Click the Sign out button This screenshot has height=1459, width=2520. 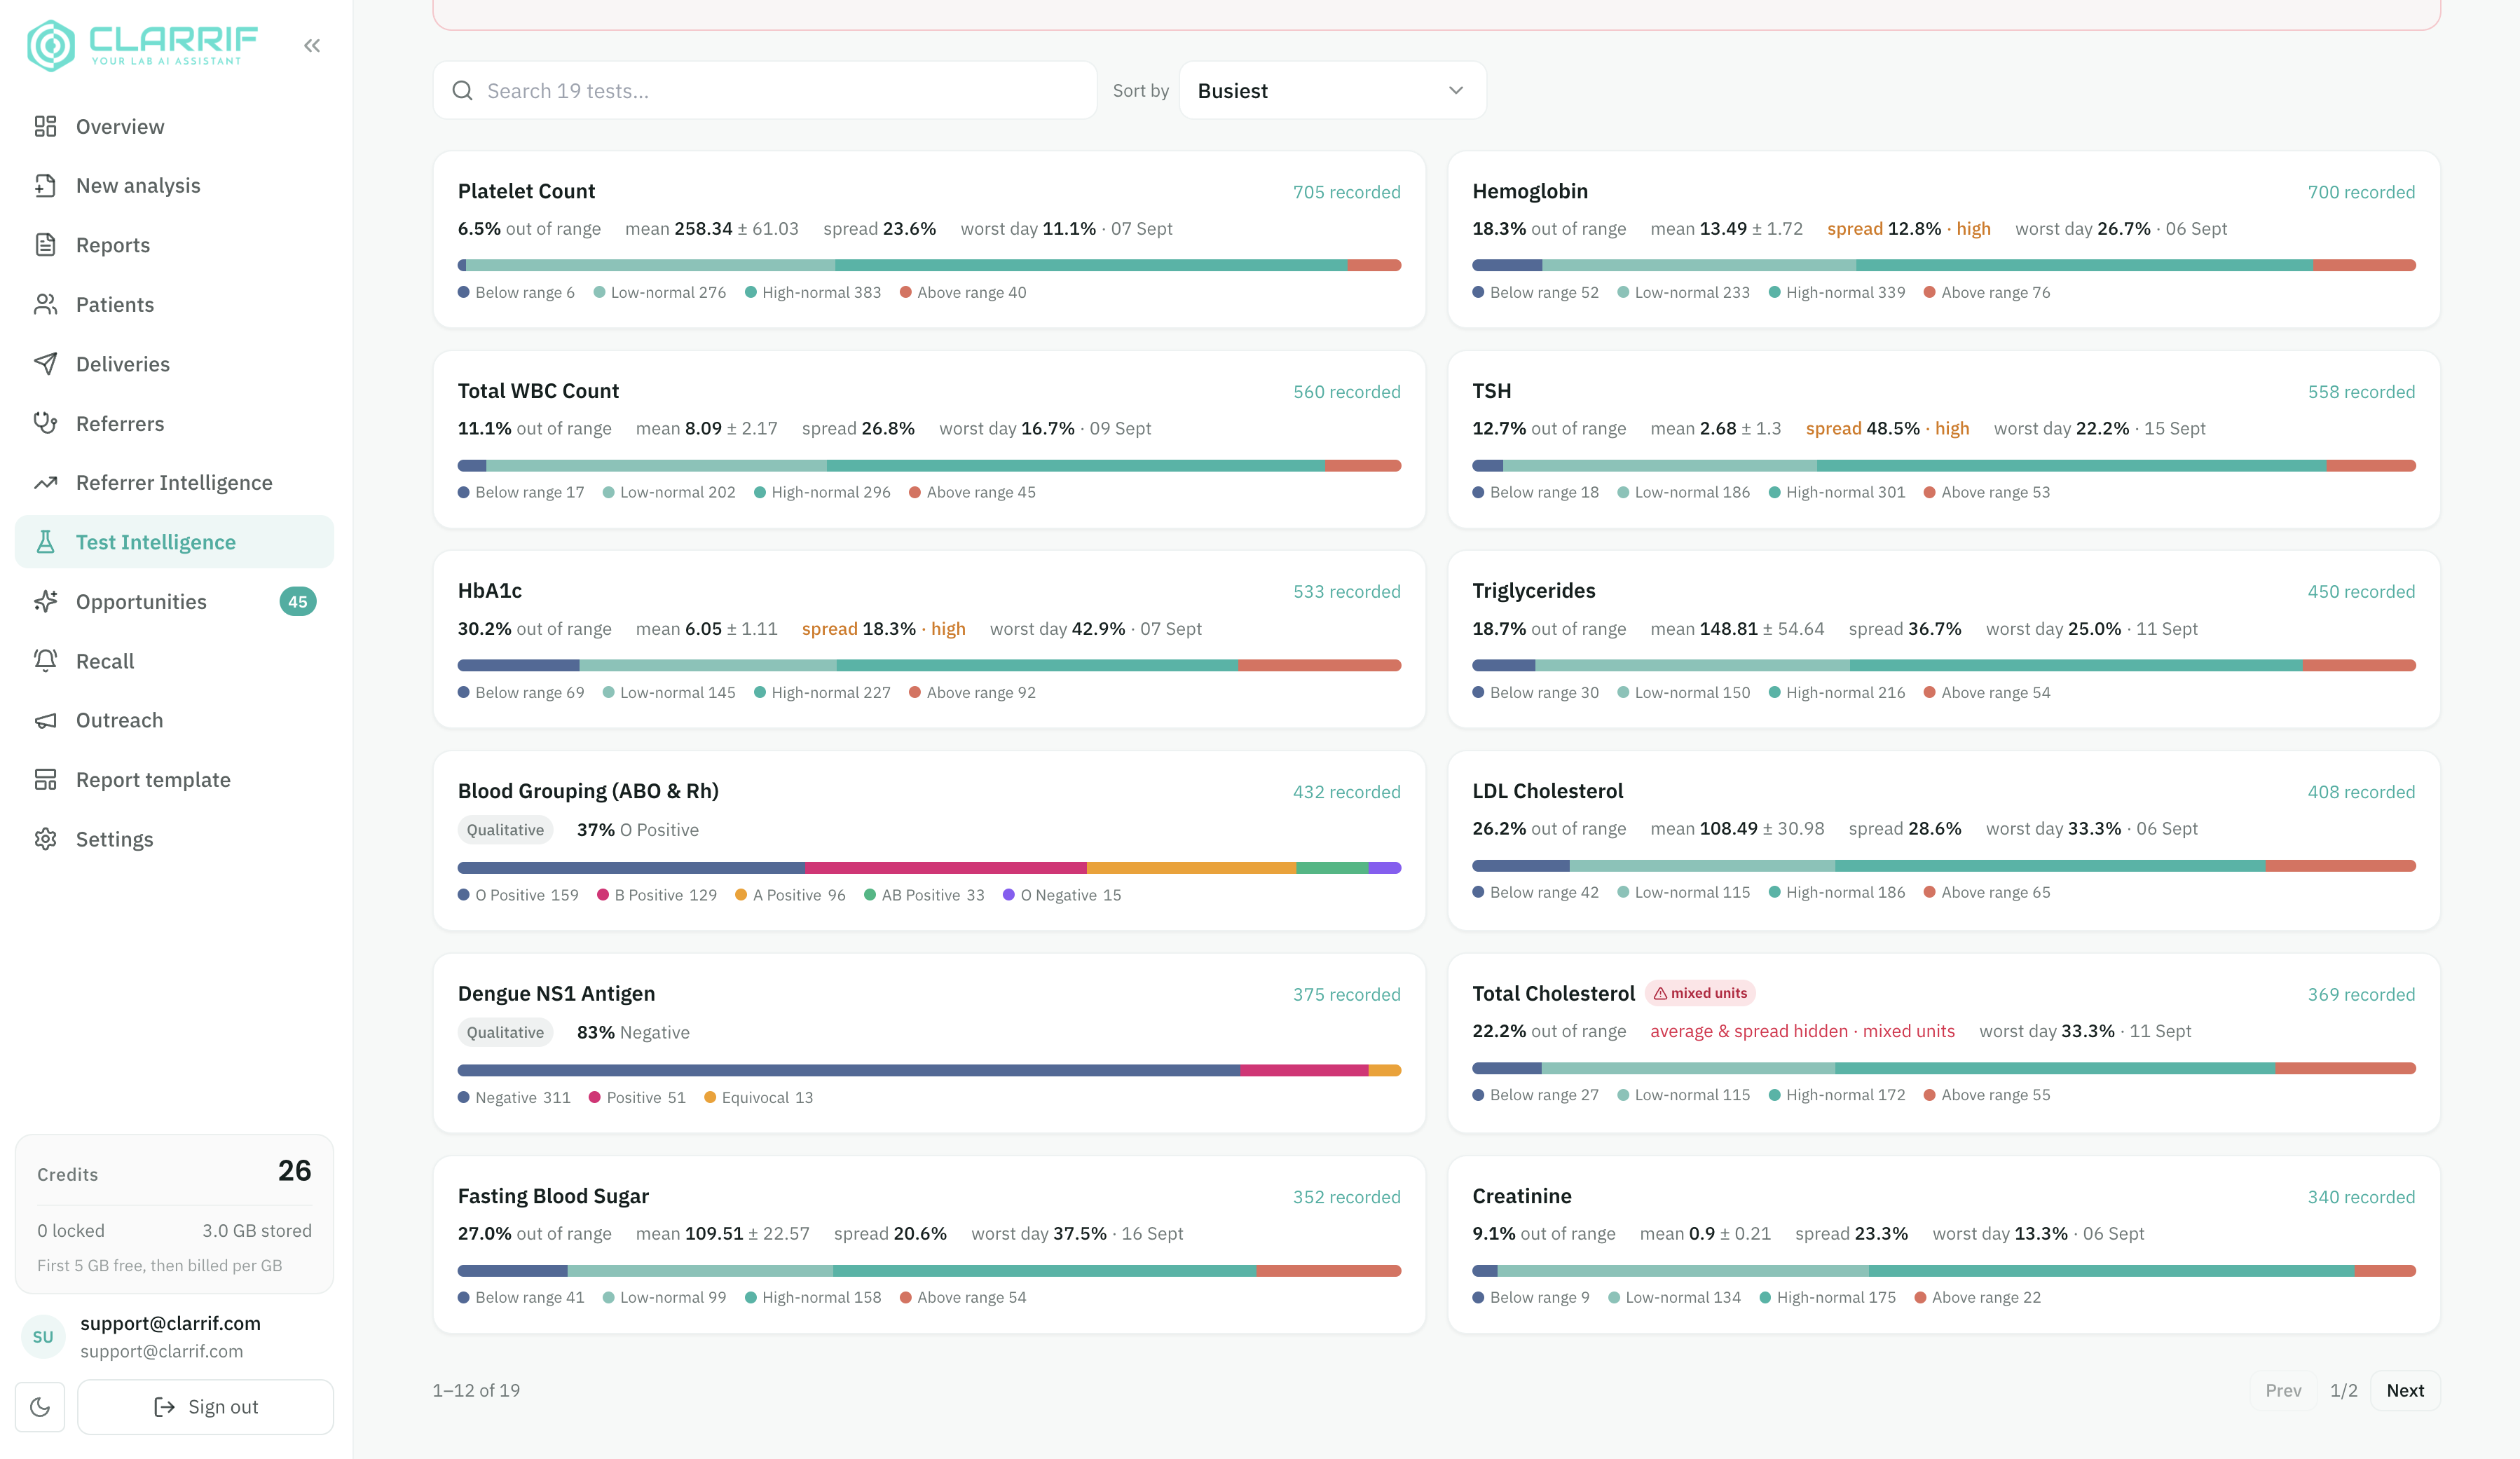[205, 1407]
